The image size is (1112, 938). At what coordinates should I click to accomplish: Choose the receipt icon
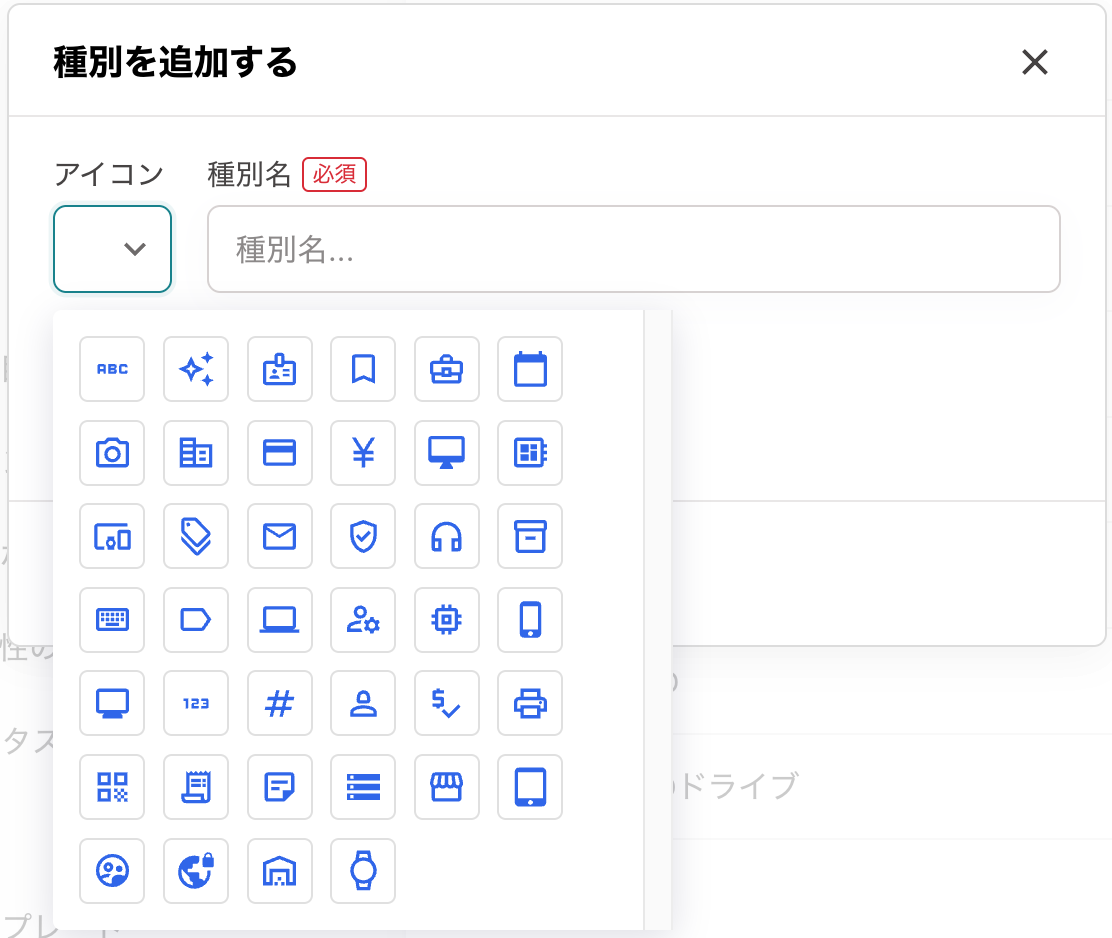[196, 787]
